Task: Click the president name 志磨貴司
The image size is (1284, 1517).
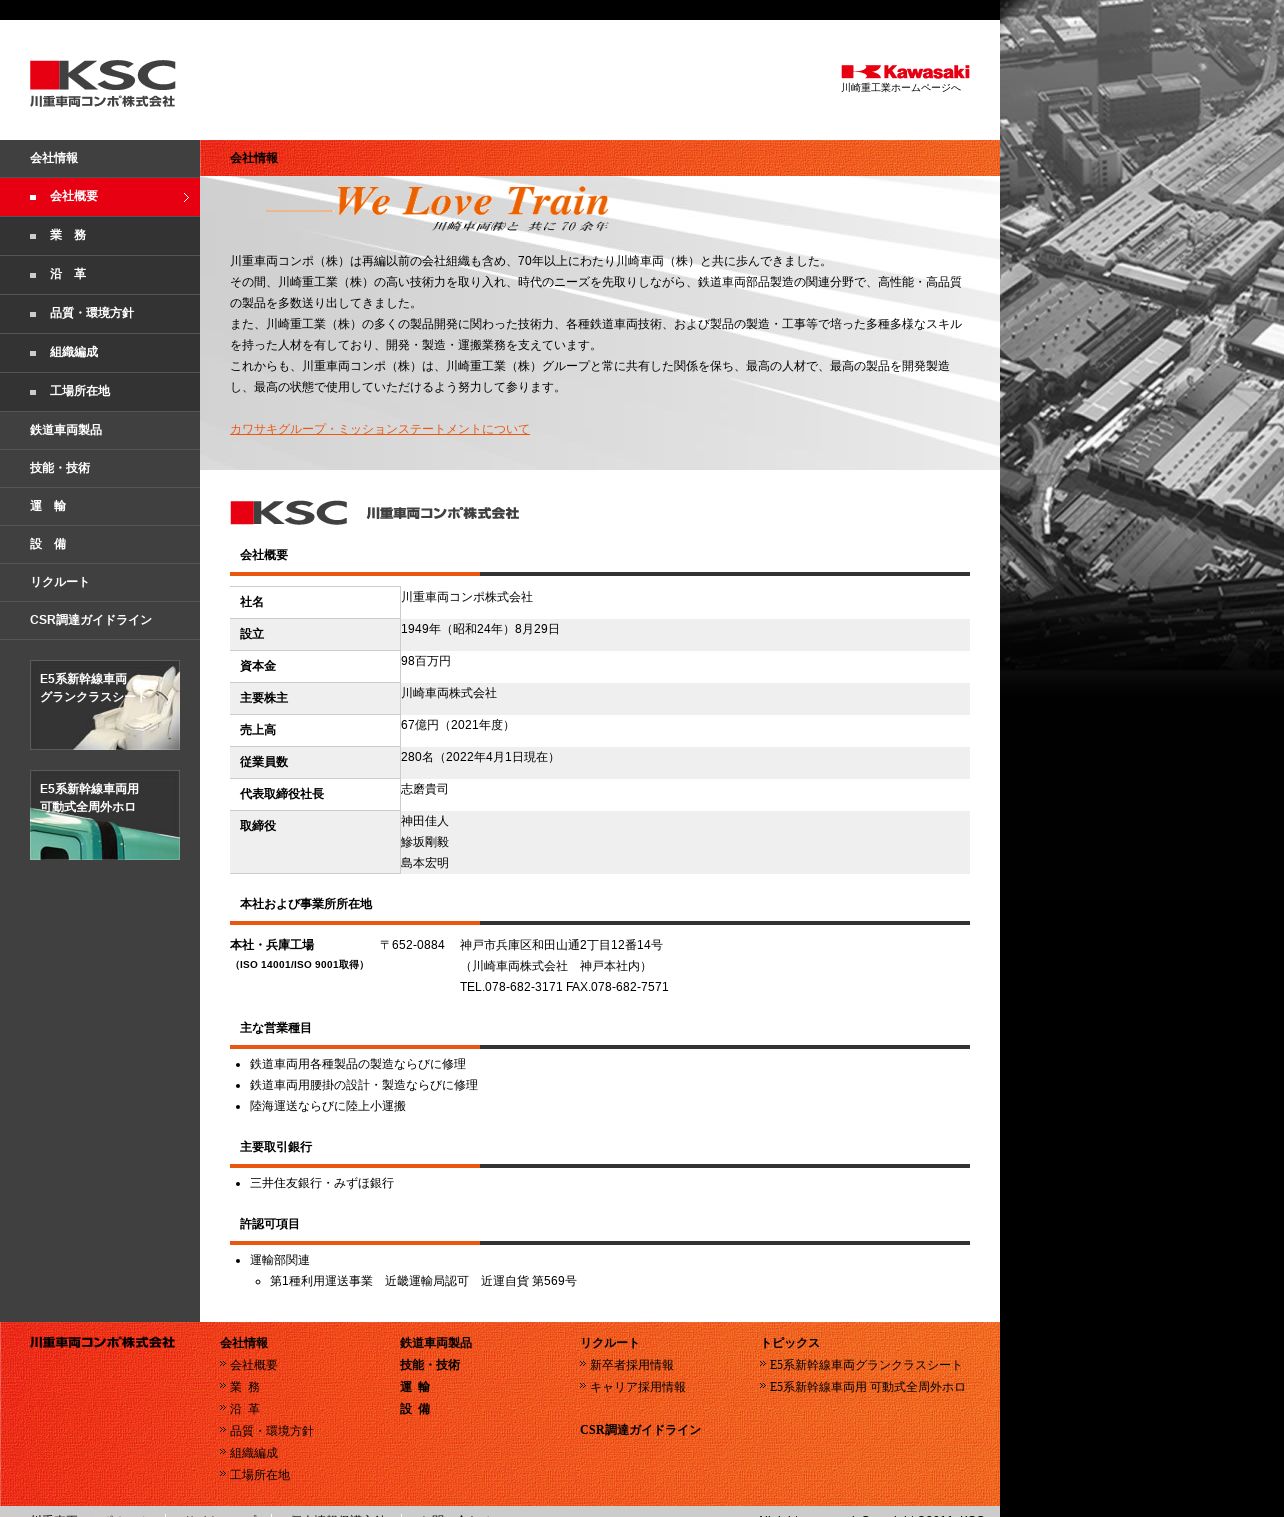Action: [x=425, y=789]
